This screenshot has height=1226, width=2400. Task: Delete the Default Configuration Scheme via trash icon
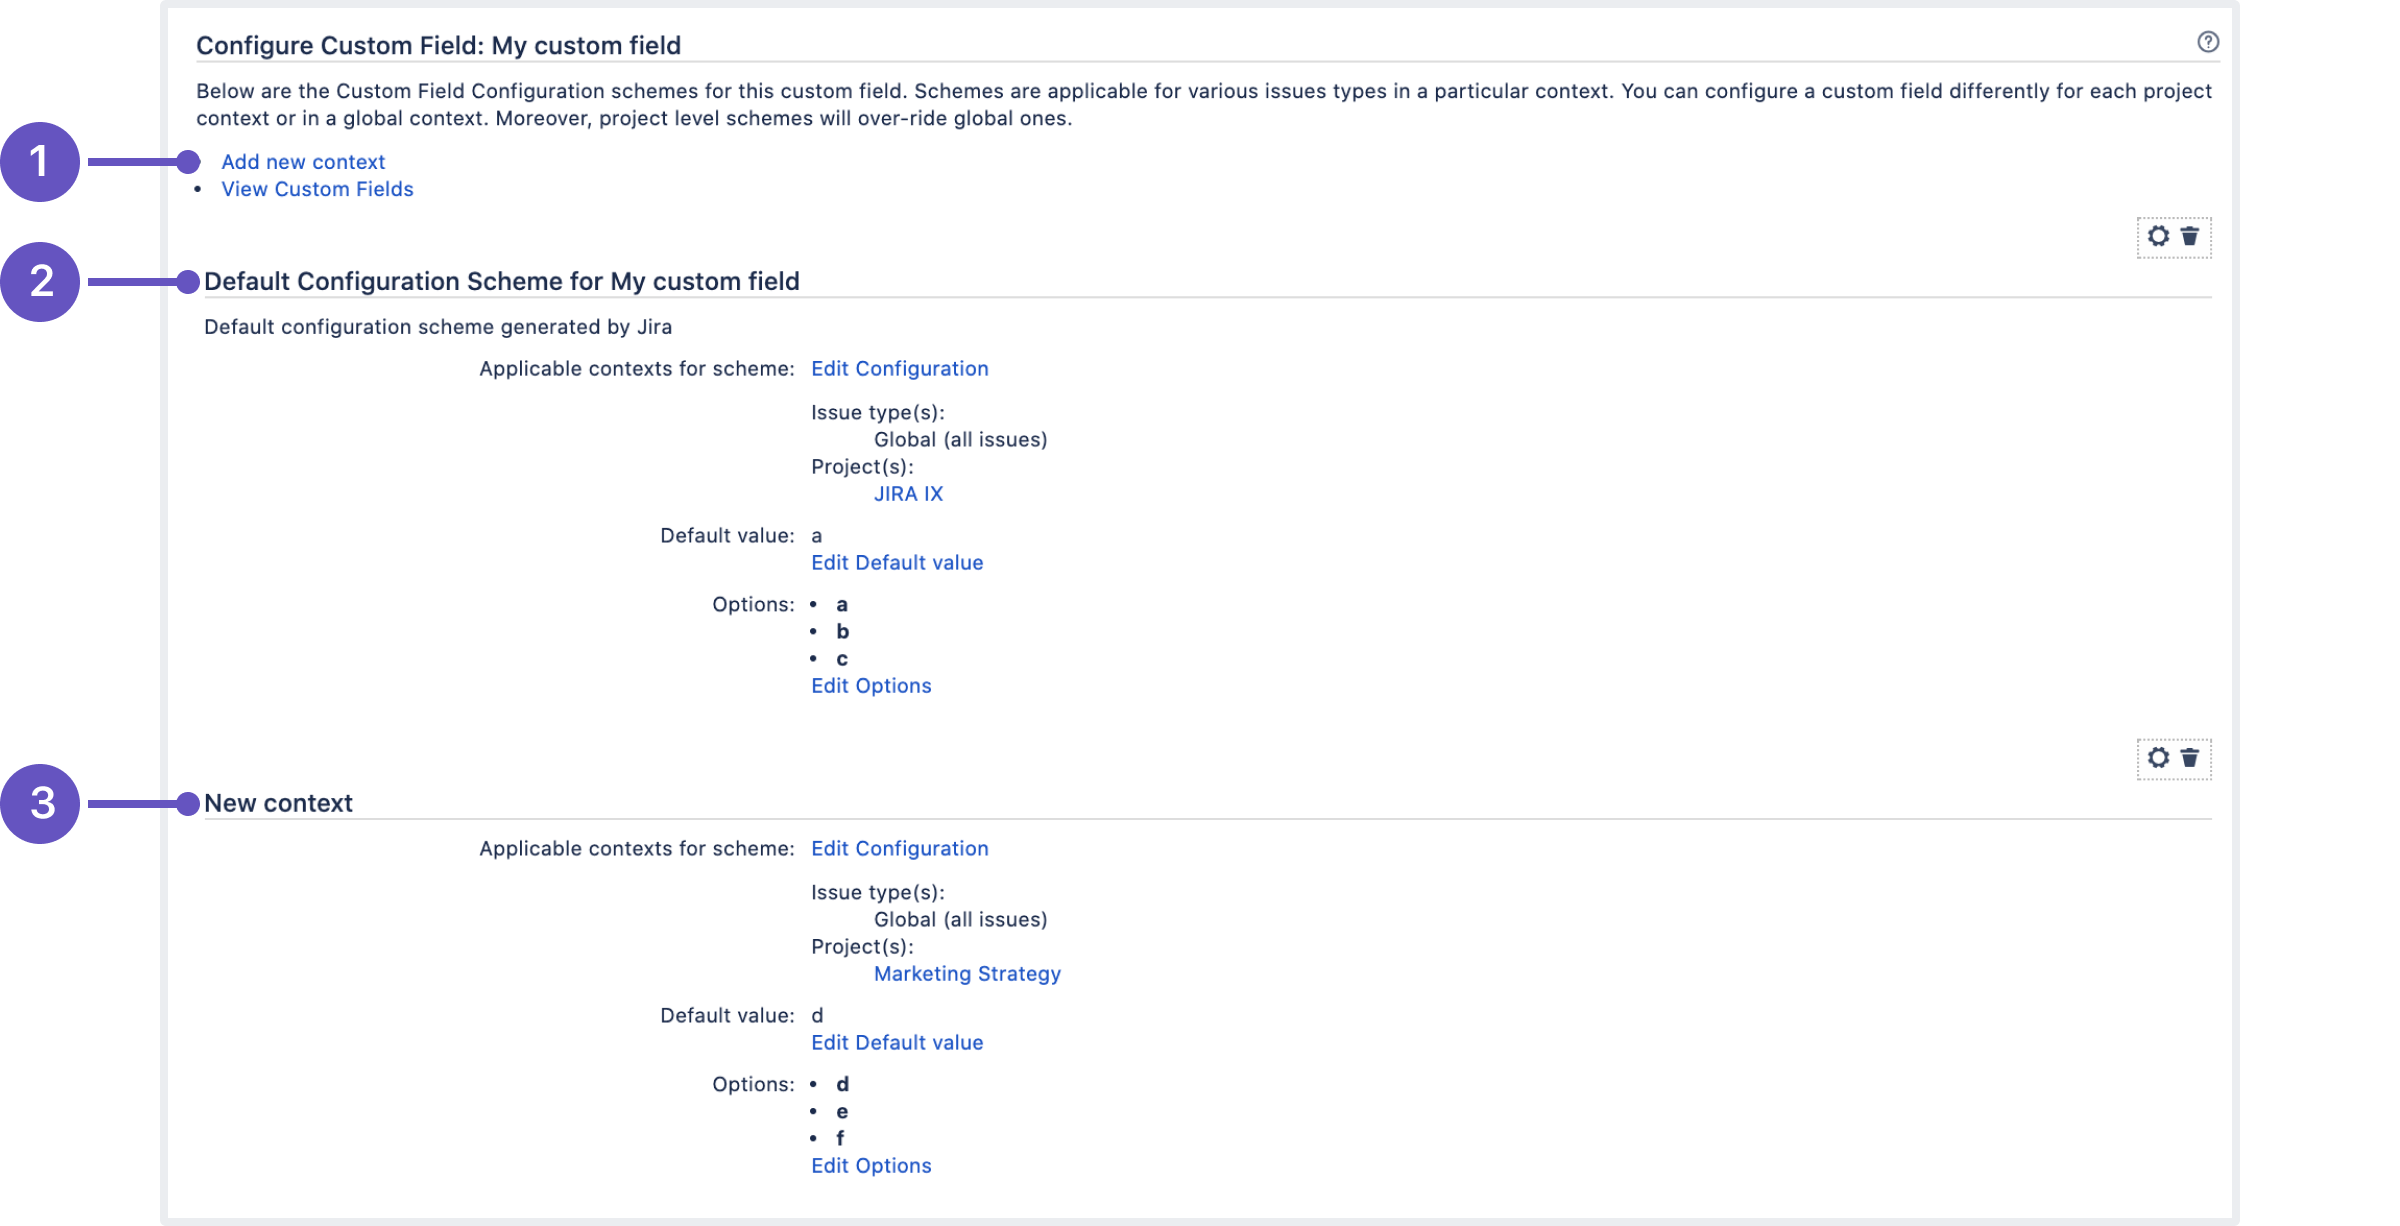pos(2190,236)
